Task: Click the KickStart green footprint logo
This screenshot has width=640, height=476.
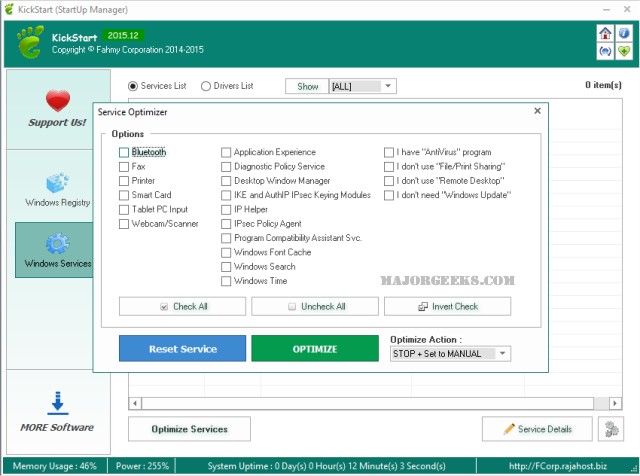Action: tap(30, 42)
